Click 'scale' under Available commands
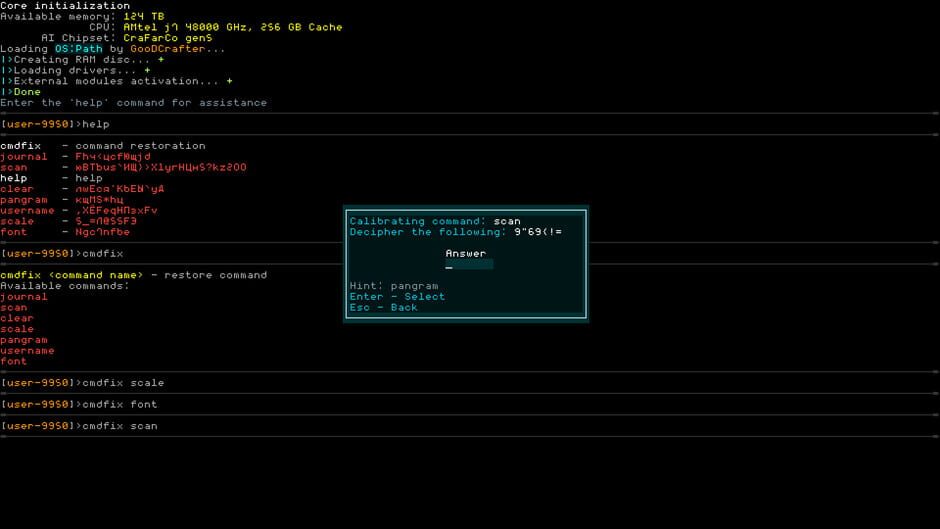940x529 pixels. tap(17, 329)
